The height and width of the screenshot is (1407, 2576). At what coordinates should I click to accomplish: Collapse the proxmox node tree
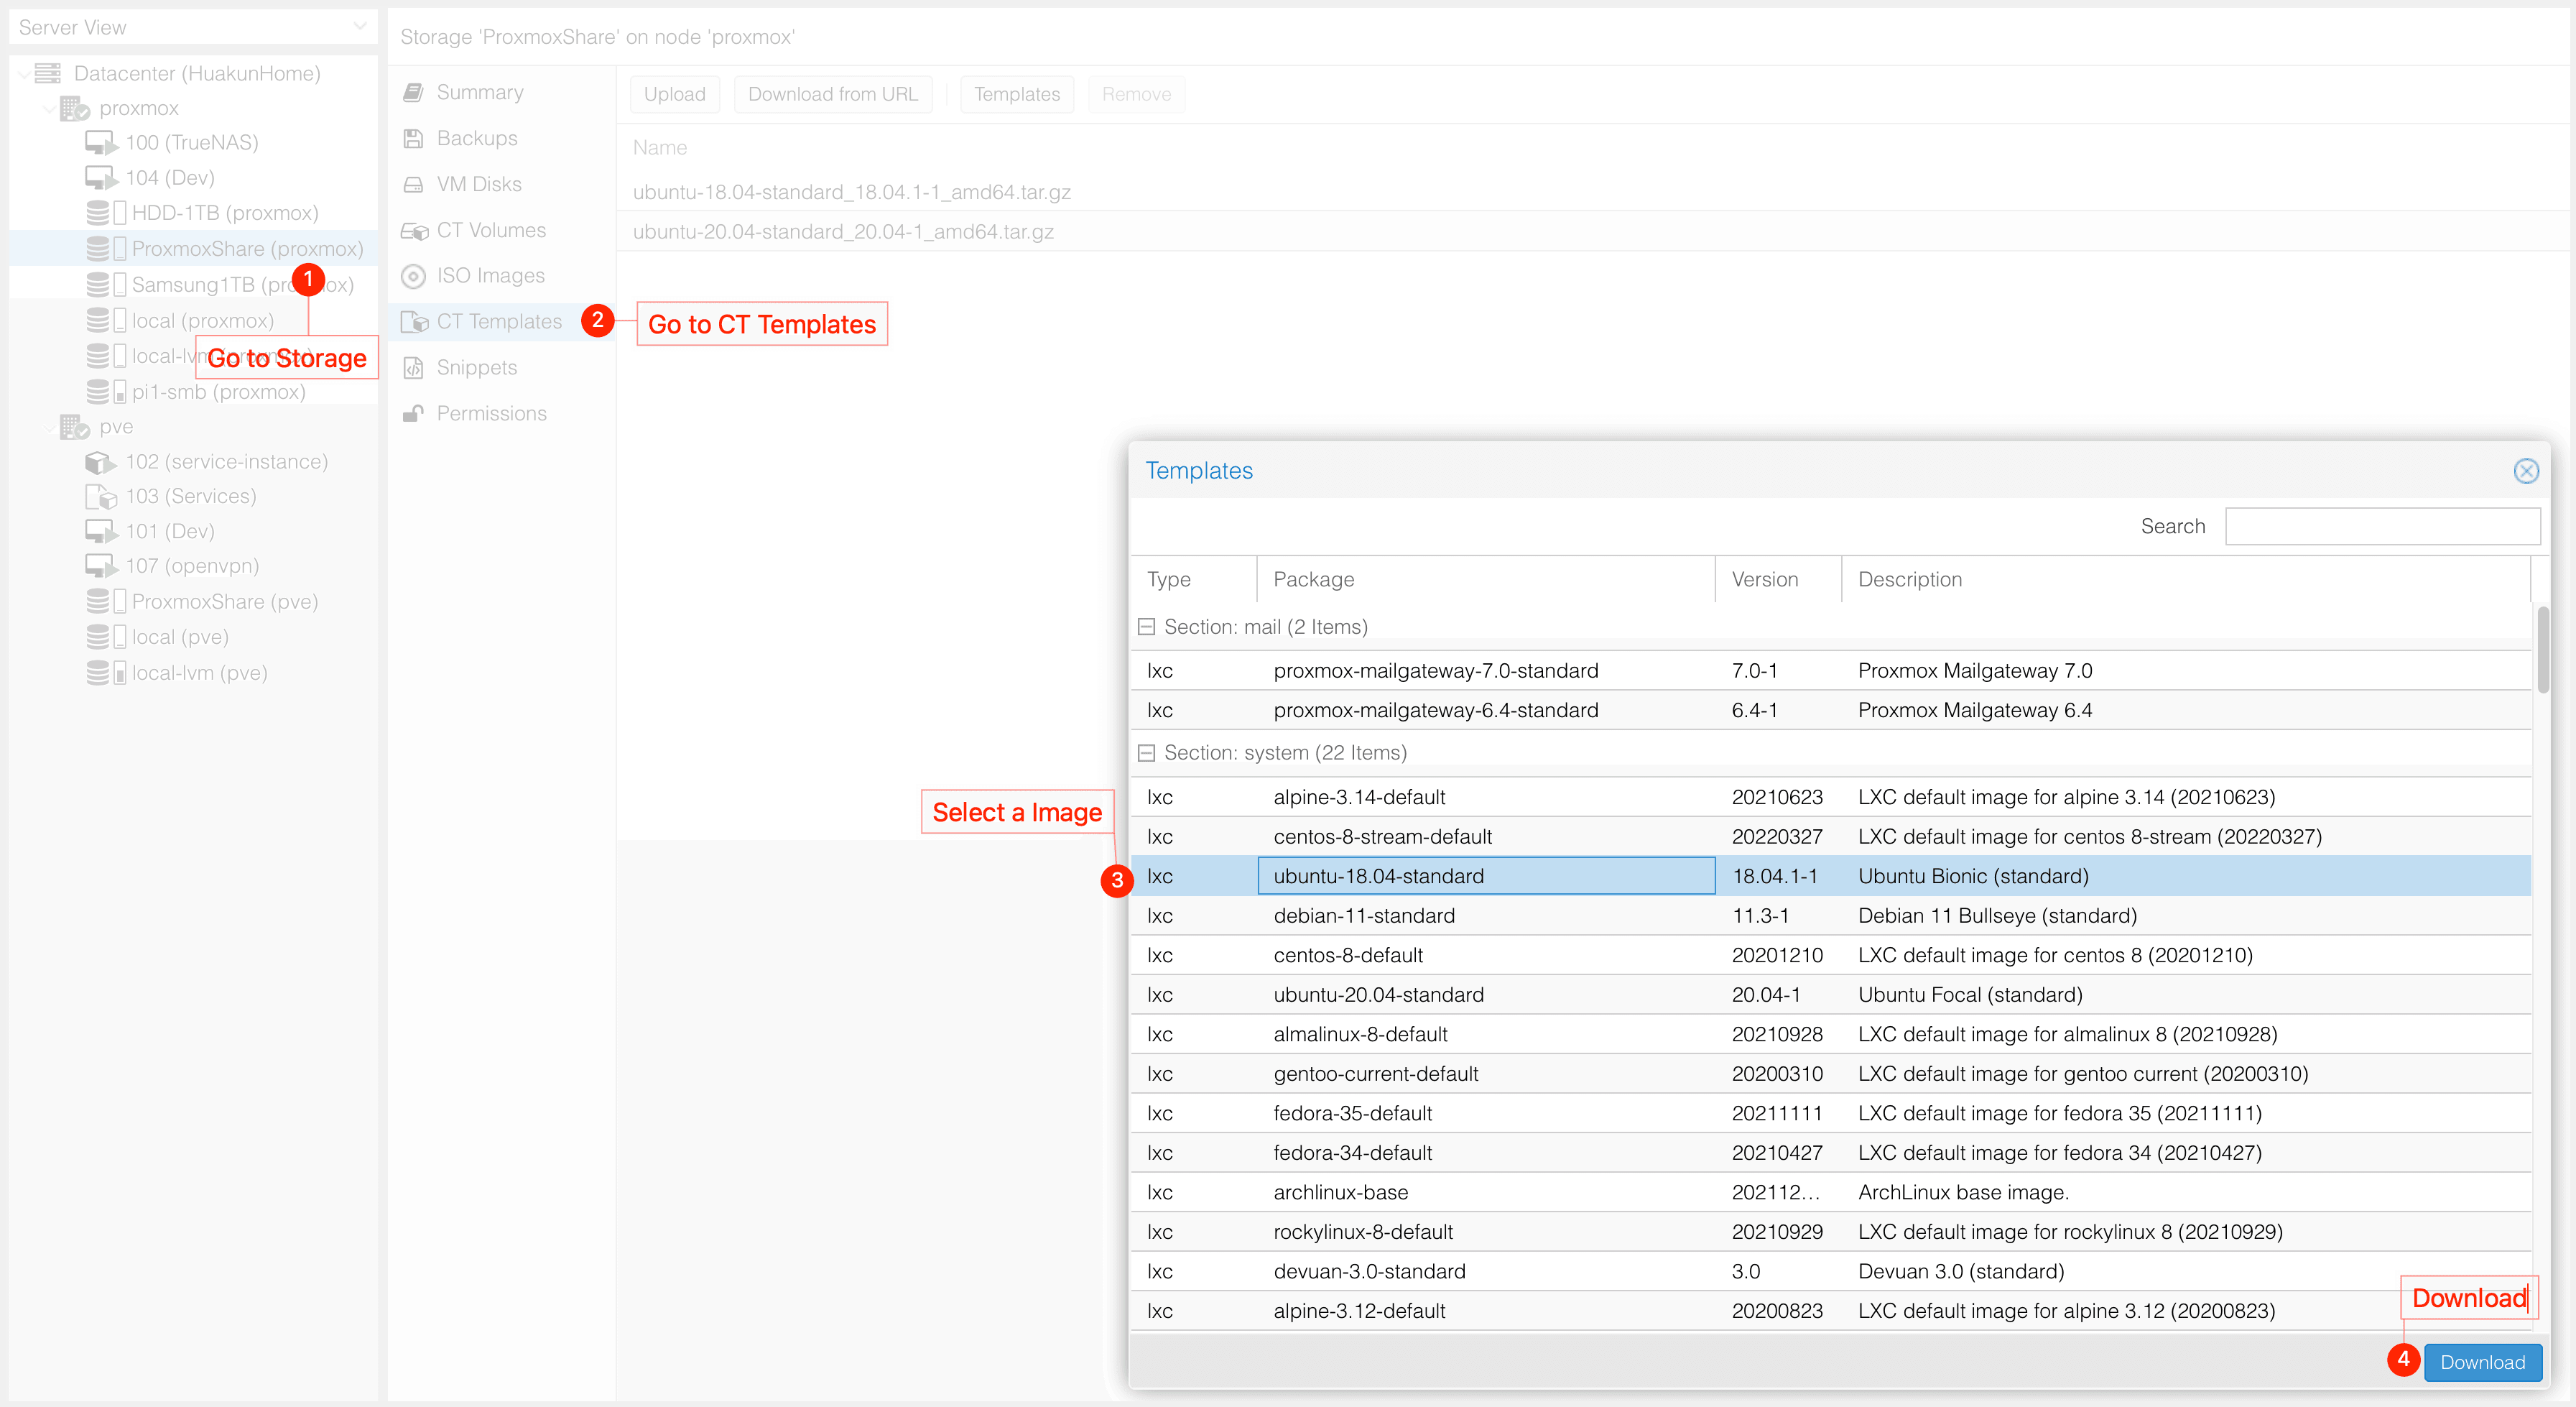click(x=49, y=108)
